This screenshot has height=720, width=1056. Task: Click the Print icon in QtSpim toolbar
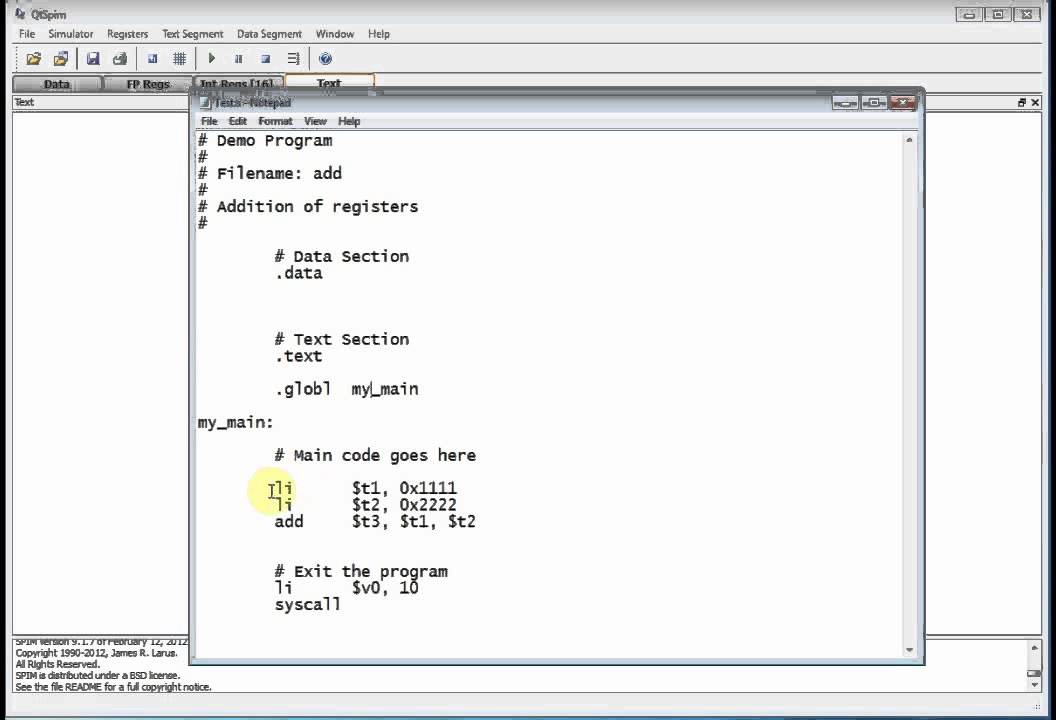pos(120,59)
